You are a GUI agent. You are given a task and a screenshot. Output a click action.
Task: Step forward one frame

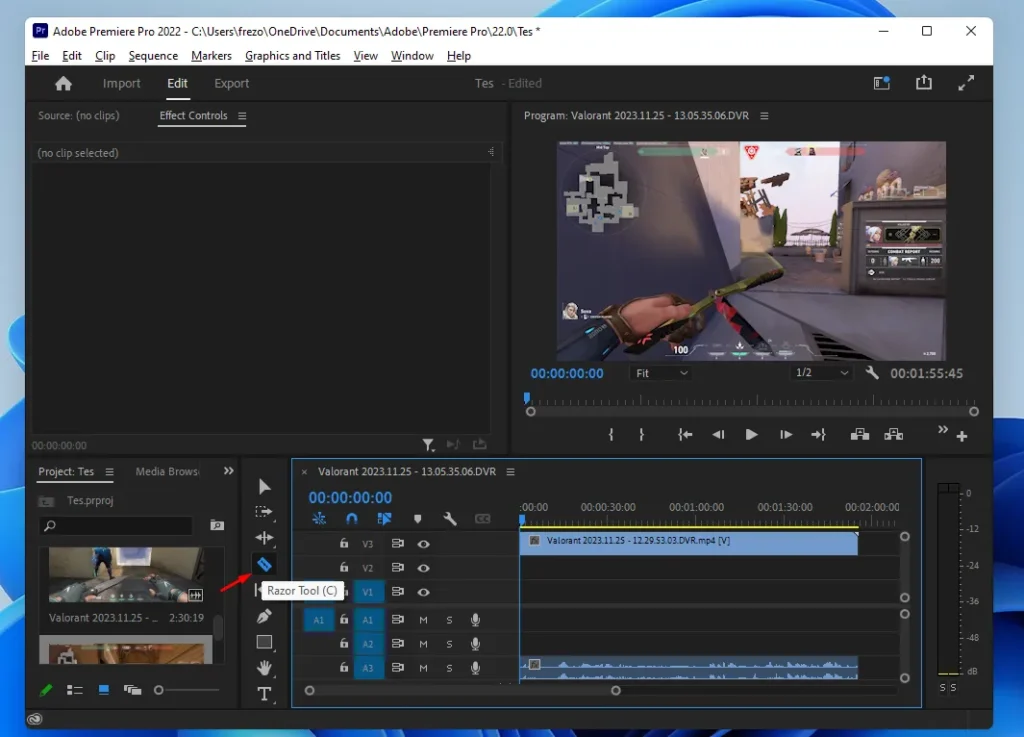[786, 435]
